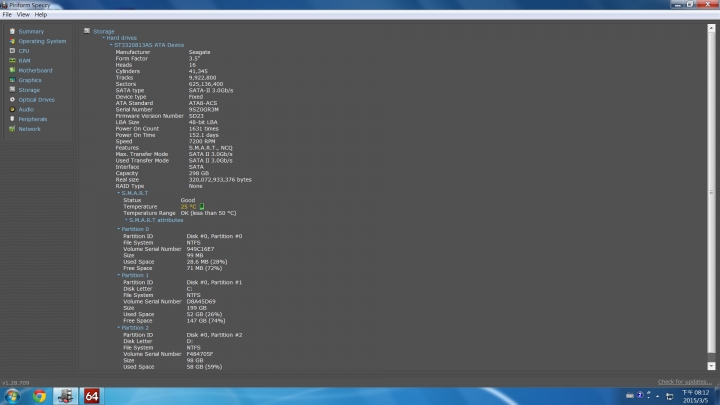The image size is (720, 405).
Task: Open the red 64 app on the taskbar
Action: pos(91,396)
